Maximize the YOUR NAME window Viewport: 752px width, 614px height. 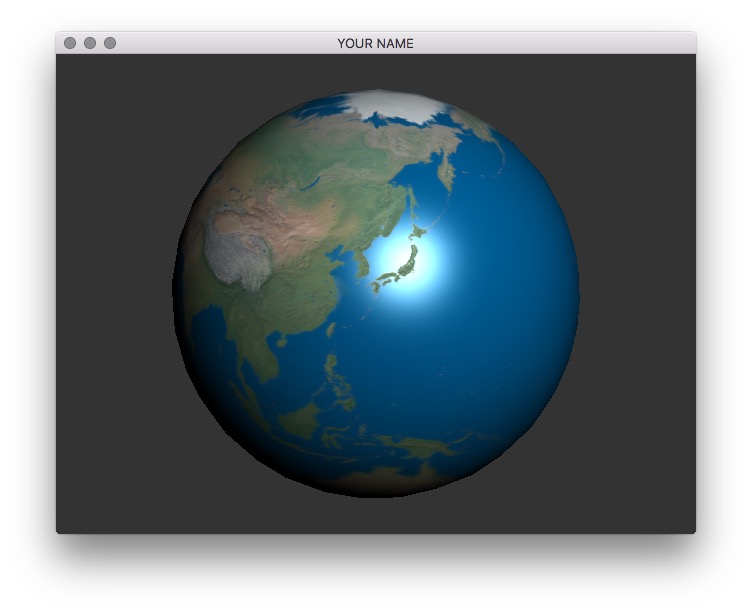point(110,43)
